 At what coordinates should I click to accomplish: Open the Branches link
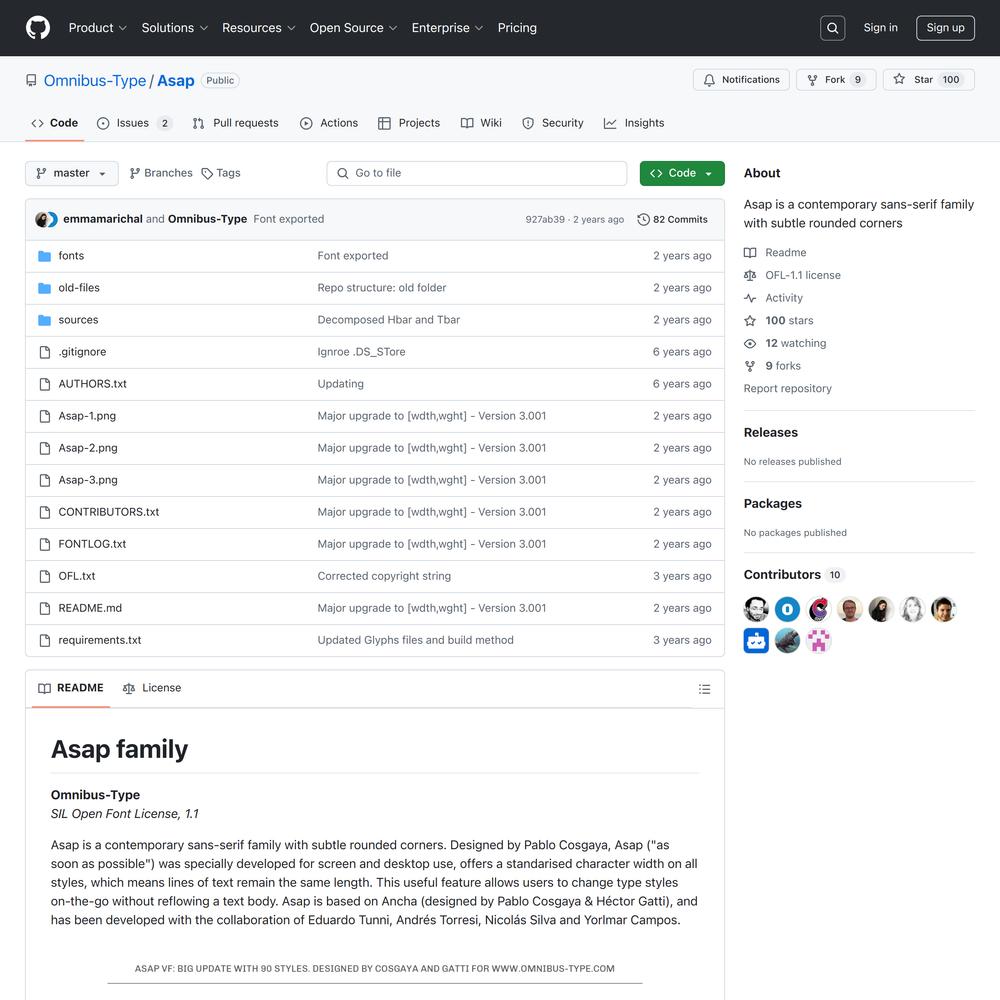click(x=161, y=173)
